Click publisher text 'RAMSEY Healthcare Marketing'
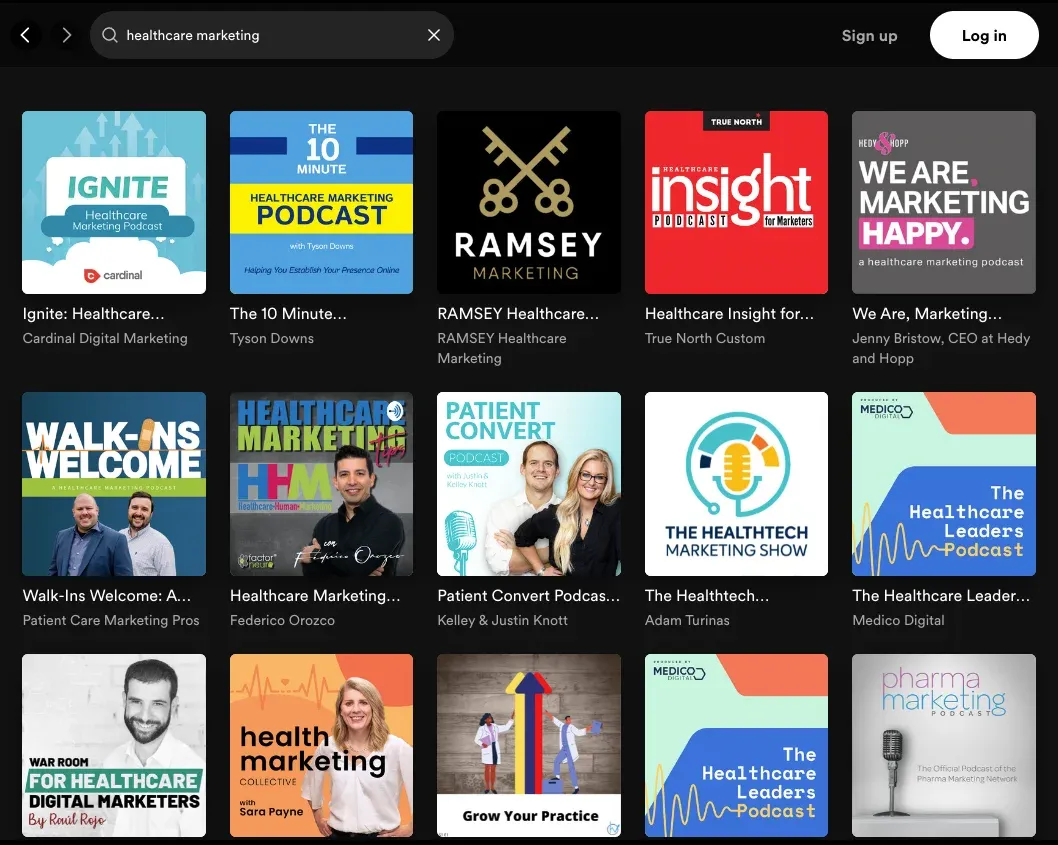 pyautogui.click(x=502, y=348)
